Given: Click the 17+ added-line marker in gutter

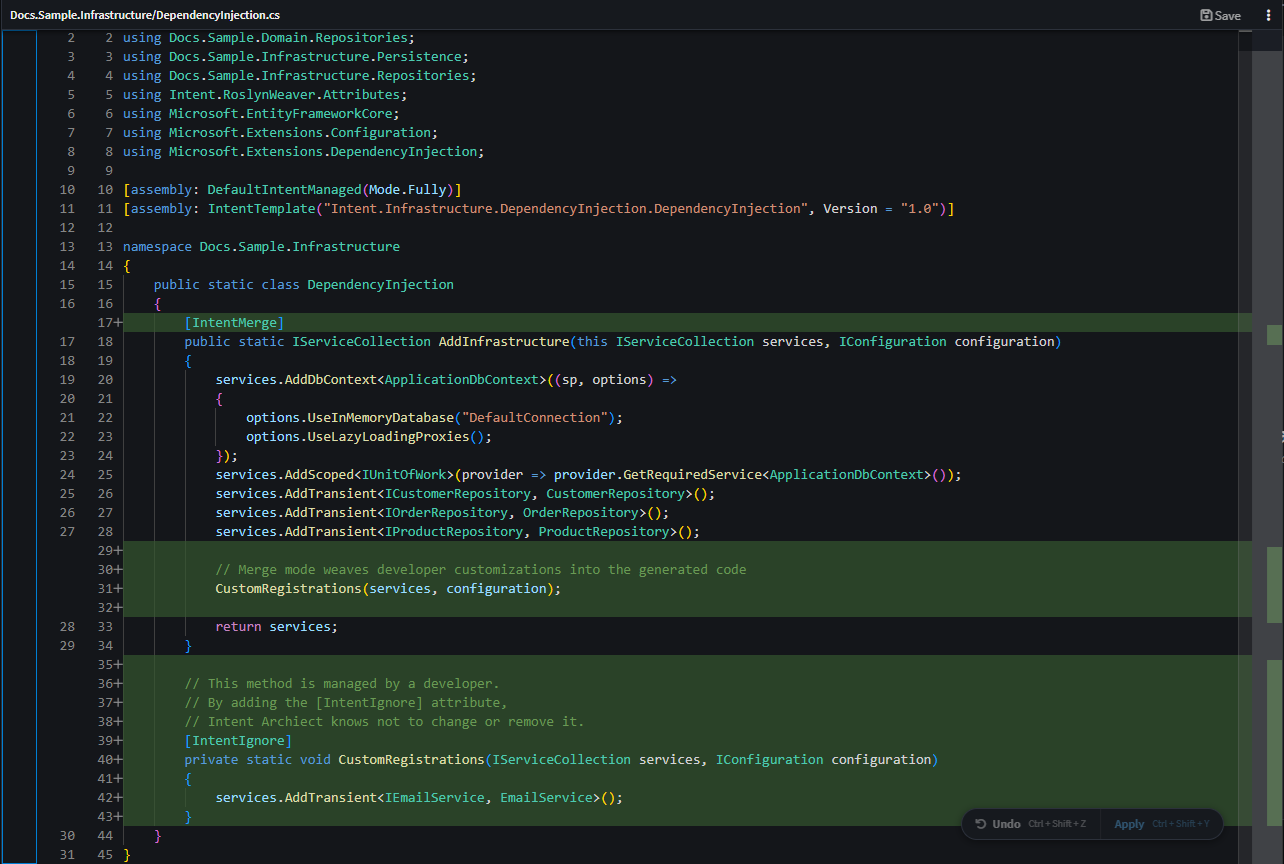Looking at the screenshot, I should coord(109,322).
